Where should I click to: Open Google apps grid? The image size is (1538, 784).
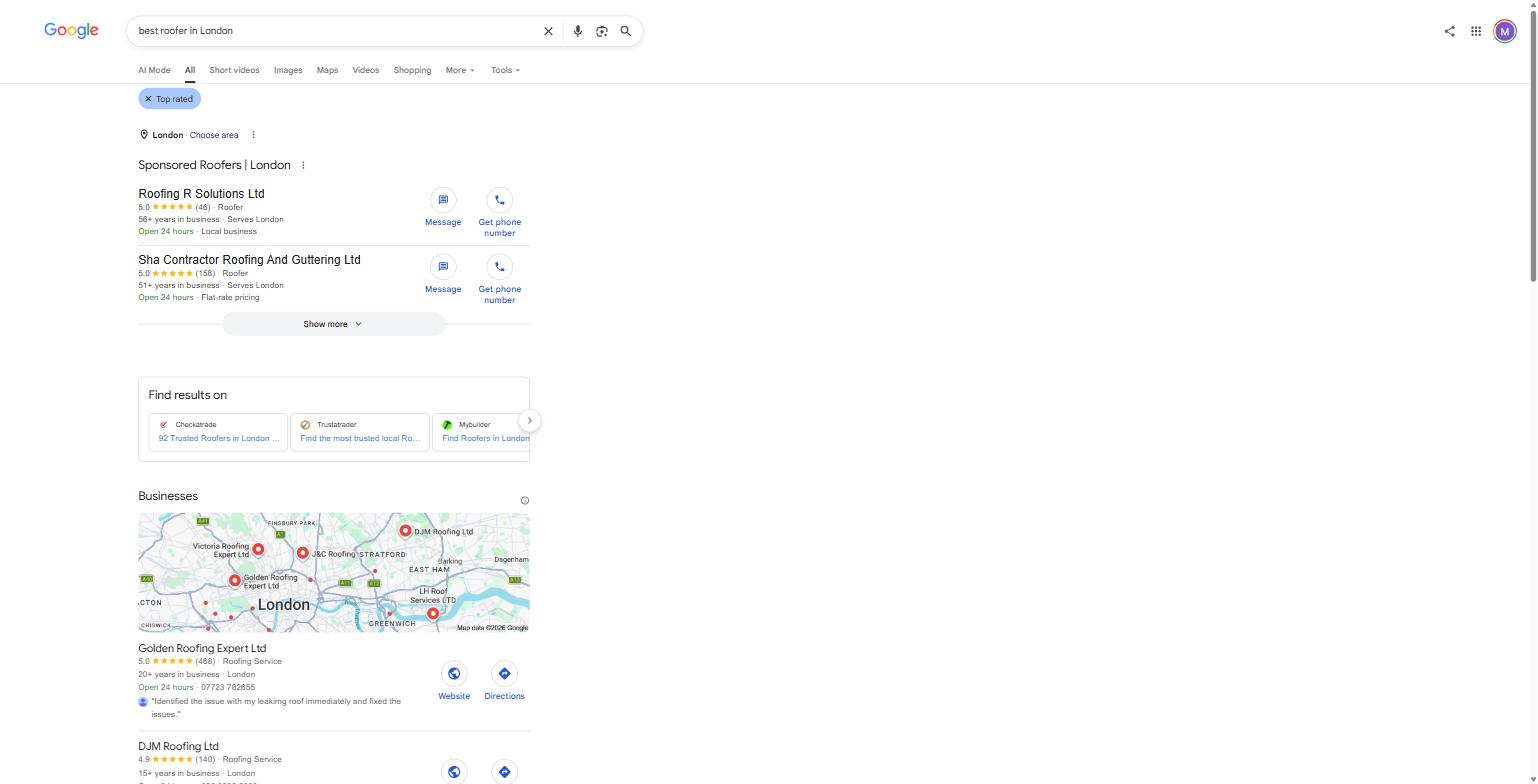coord(1476,31)
